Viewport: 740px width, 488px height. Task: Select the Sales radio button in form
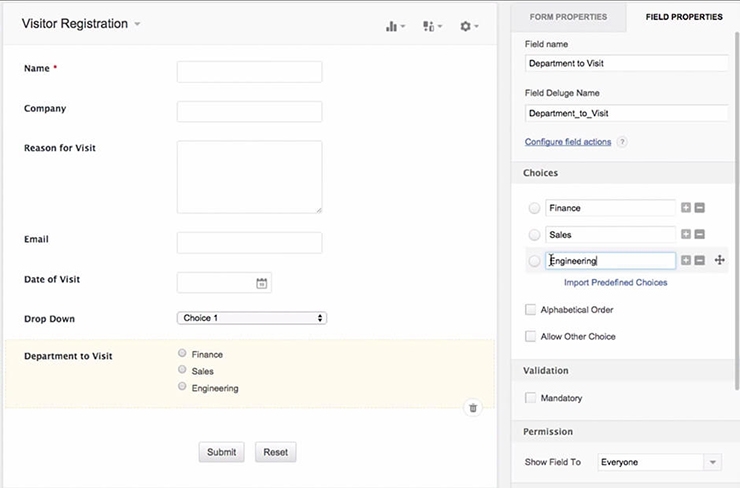(x=182, y=370)
